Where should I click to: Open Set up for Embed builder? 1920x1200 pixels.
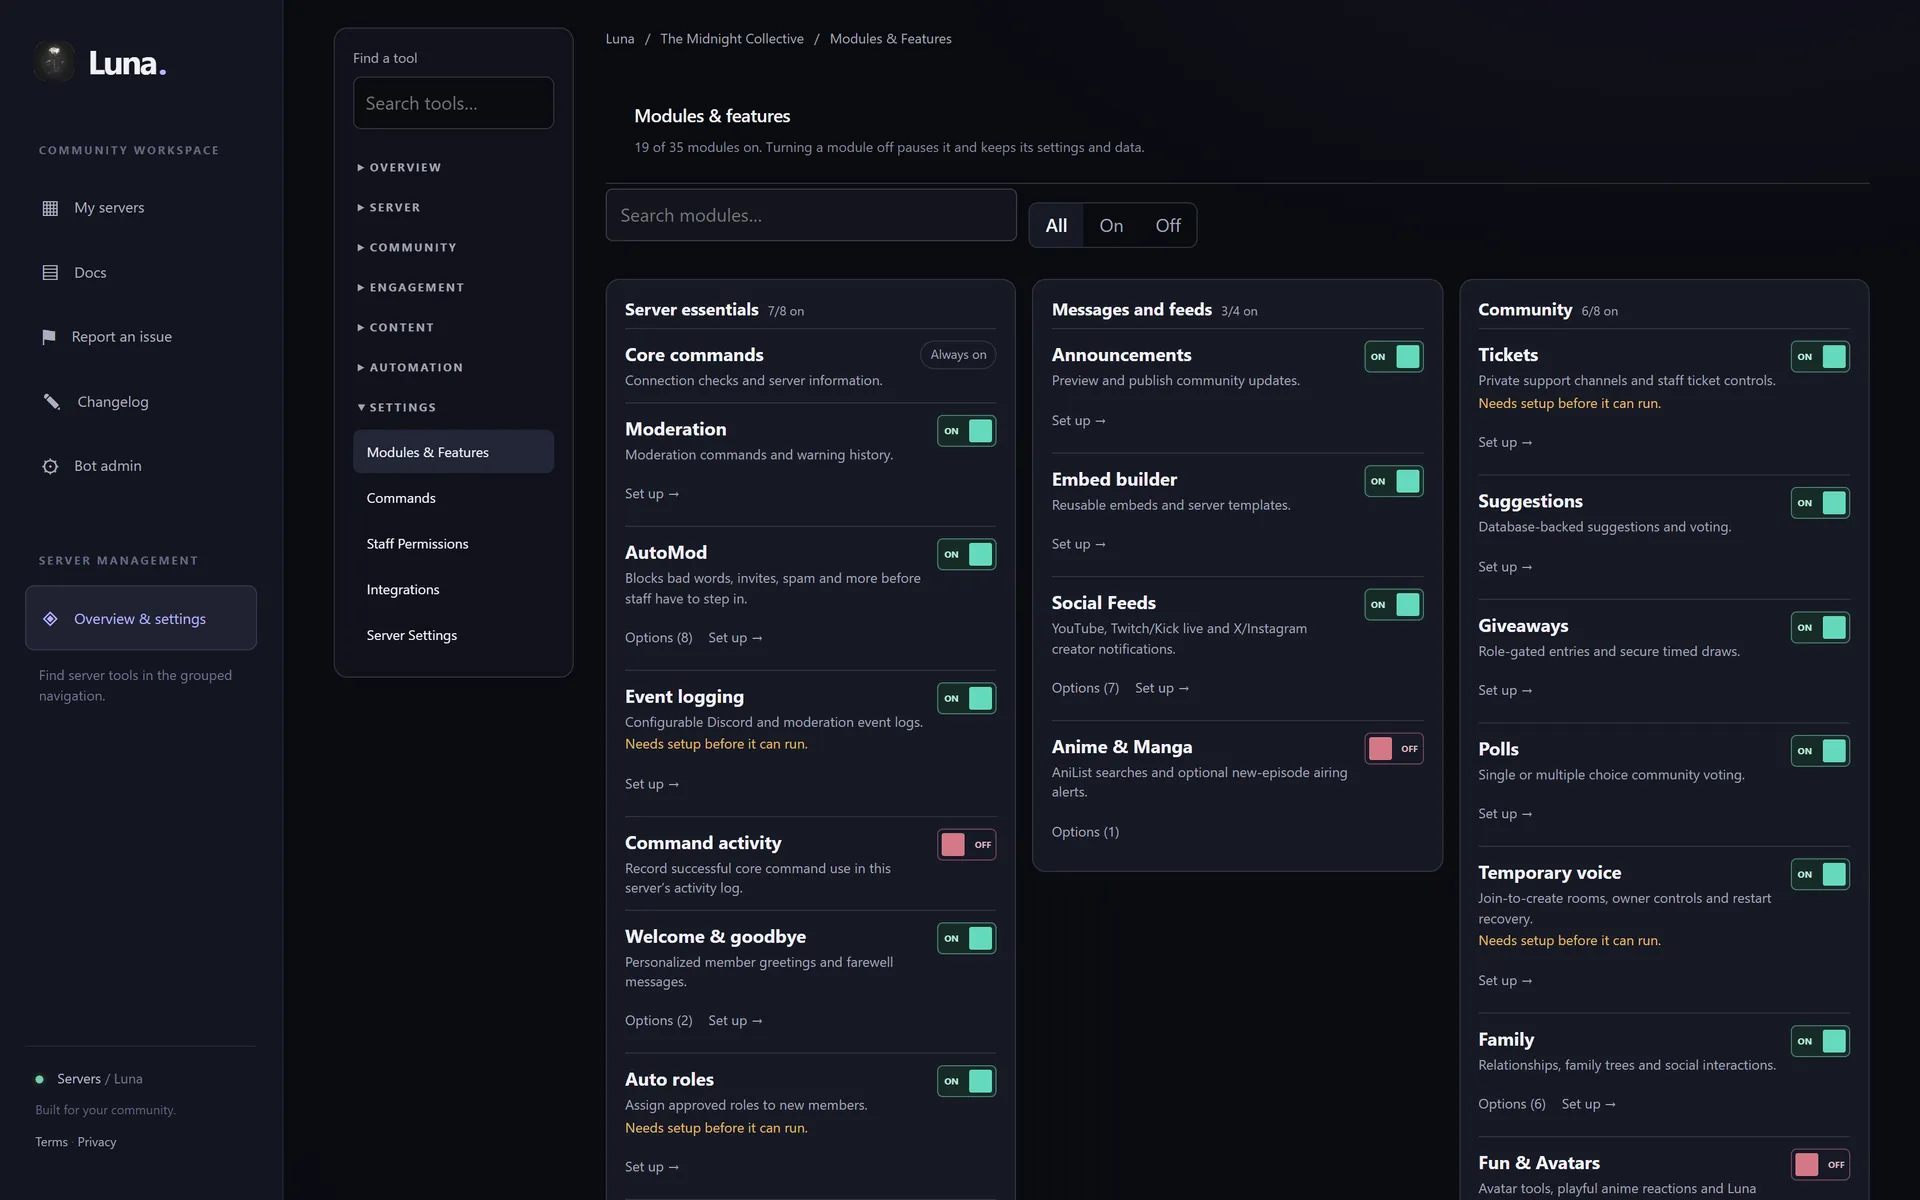tap(1079, 544)
